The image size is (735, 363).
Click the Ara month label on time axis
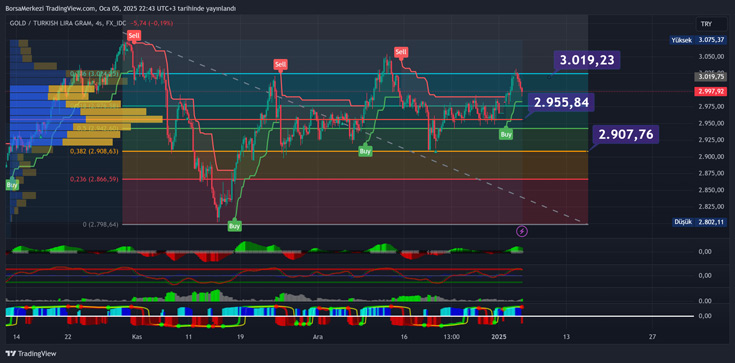click(x=317, y=337)
